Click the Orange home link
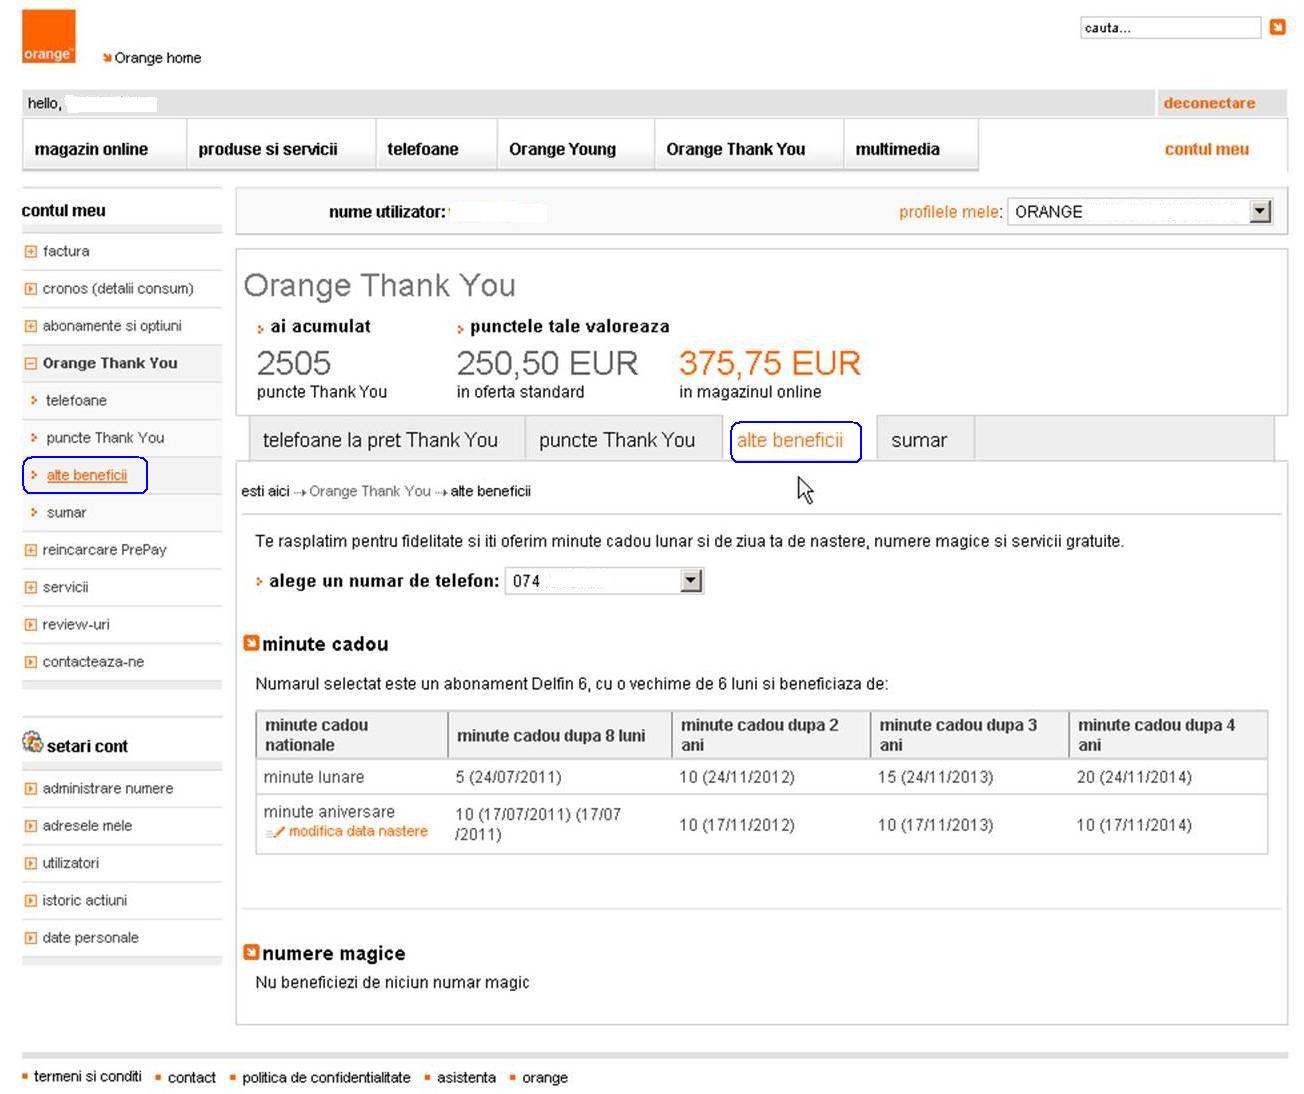 157,58
